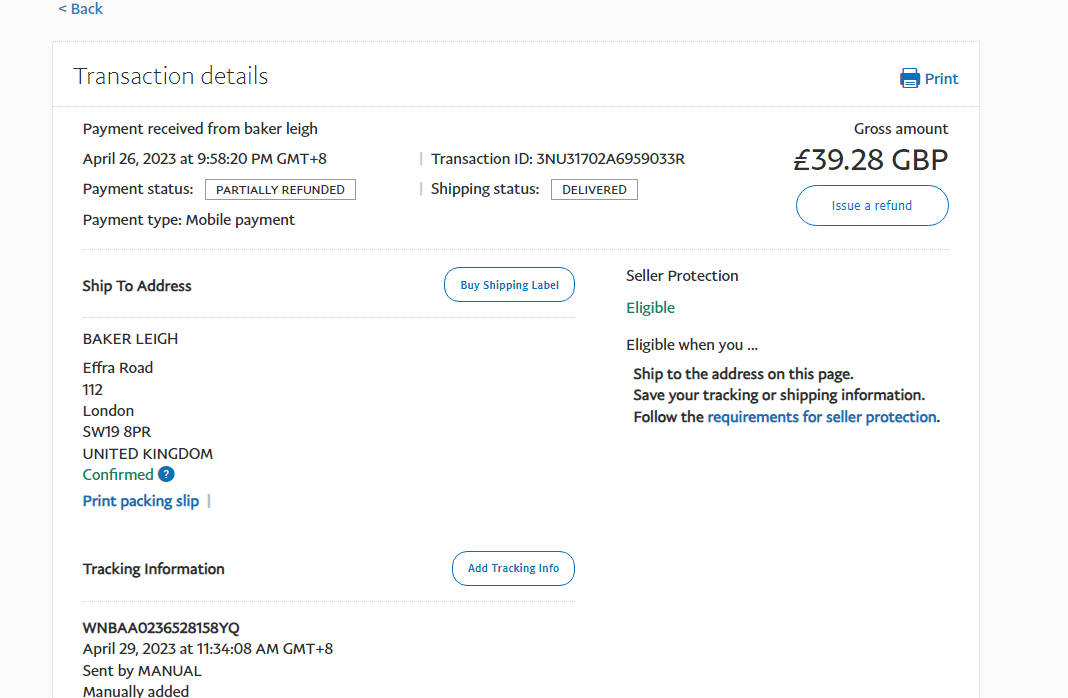Open requirements for seller protection link

pyautogui.click(x=822, y=417)
